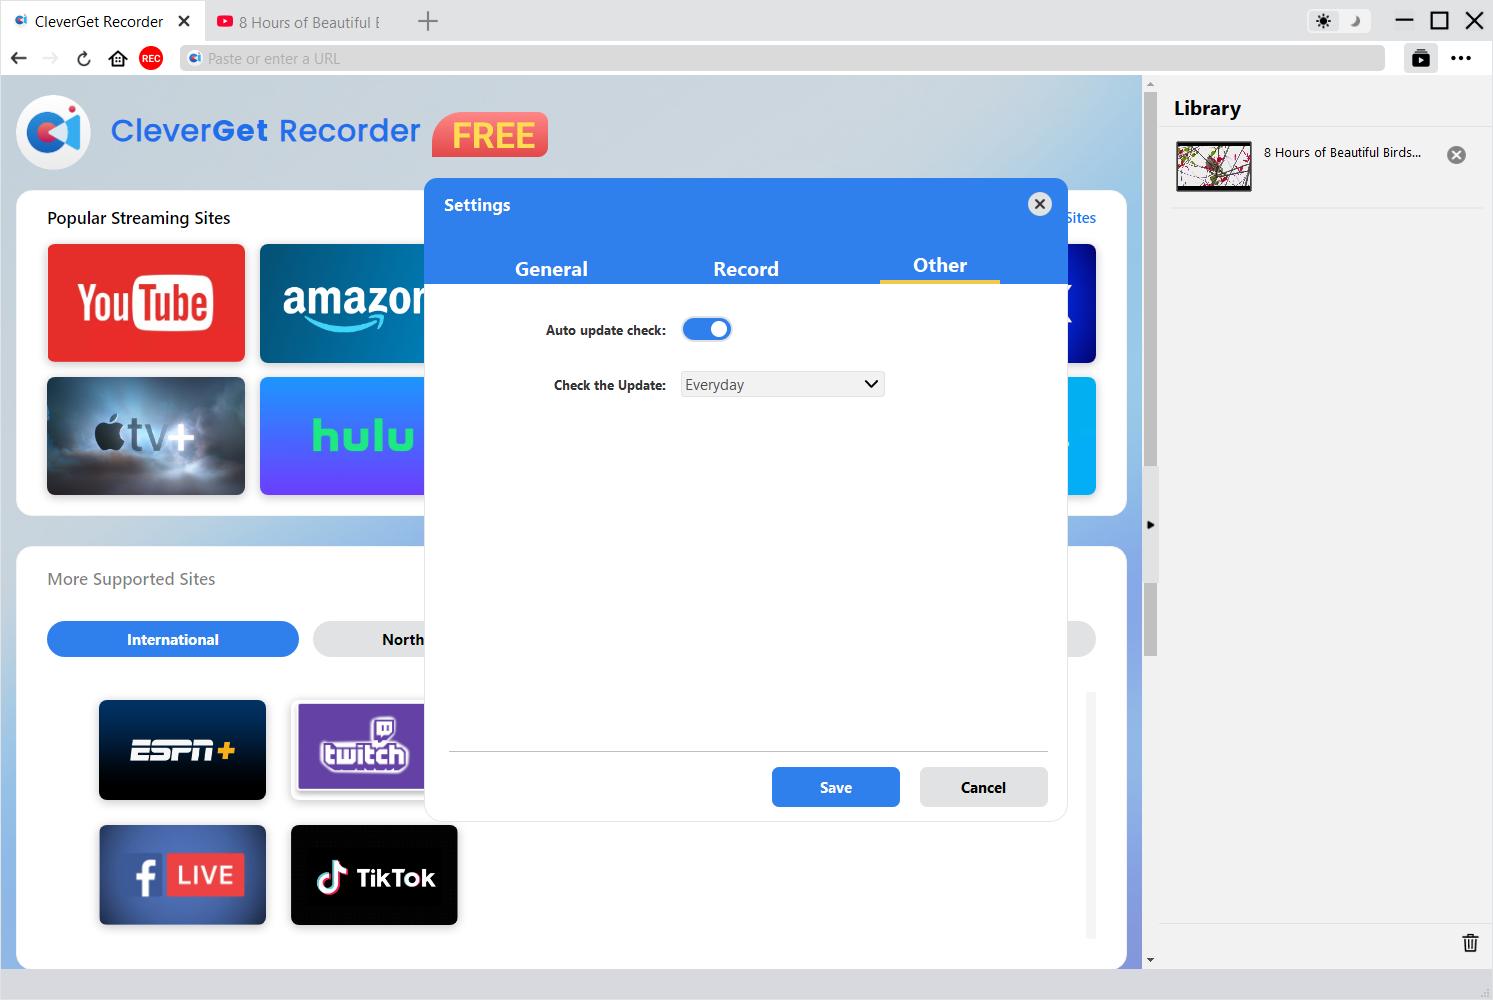The height and width of the screenshot is (1000, 1493).
Task: Expand the Check the Update dropdown
Action: point(783,384)
